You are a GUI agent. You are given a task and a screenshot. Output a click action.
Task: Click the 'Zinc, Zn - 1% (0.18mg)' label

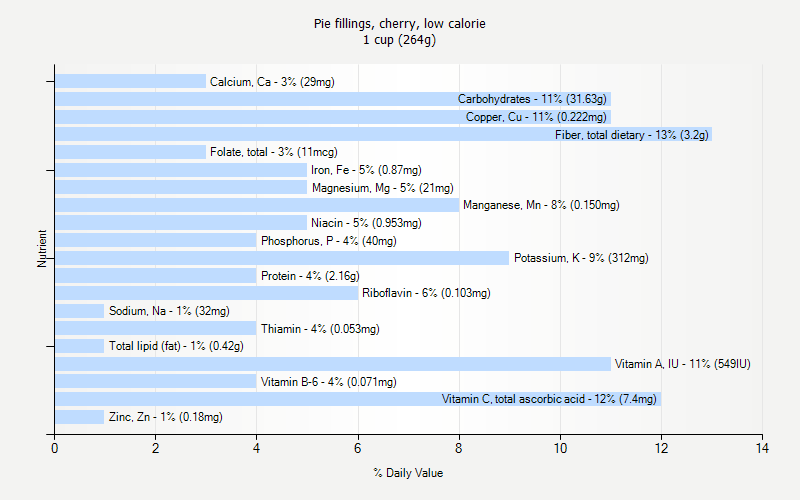tap(165, 417)
